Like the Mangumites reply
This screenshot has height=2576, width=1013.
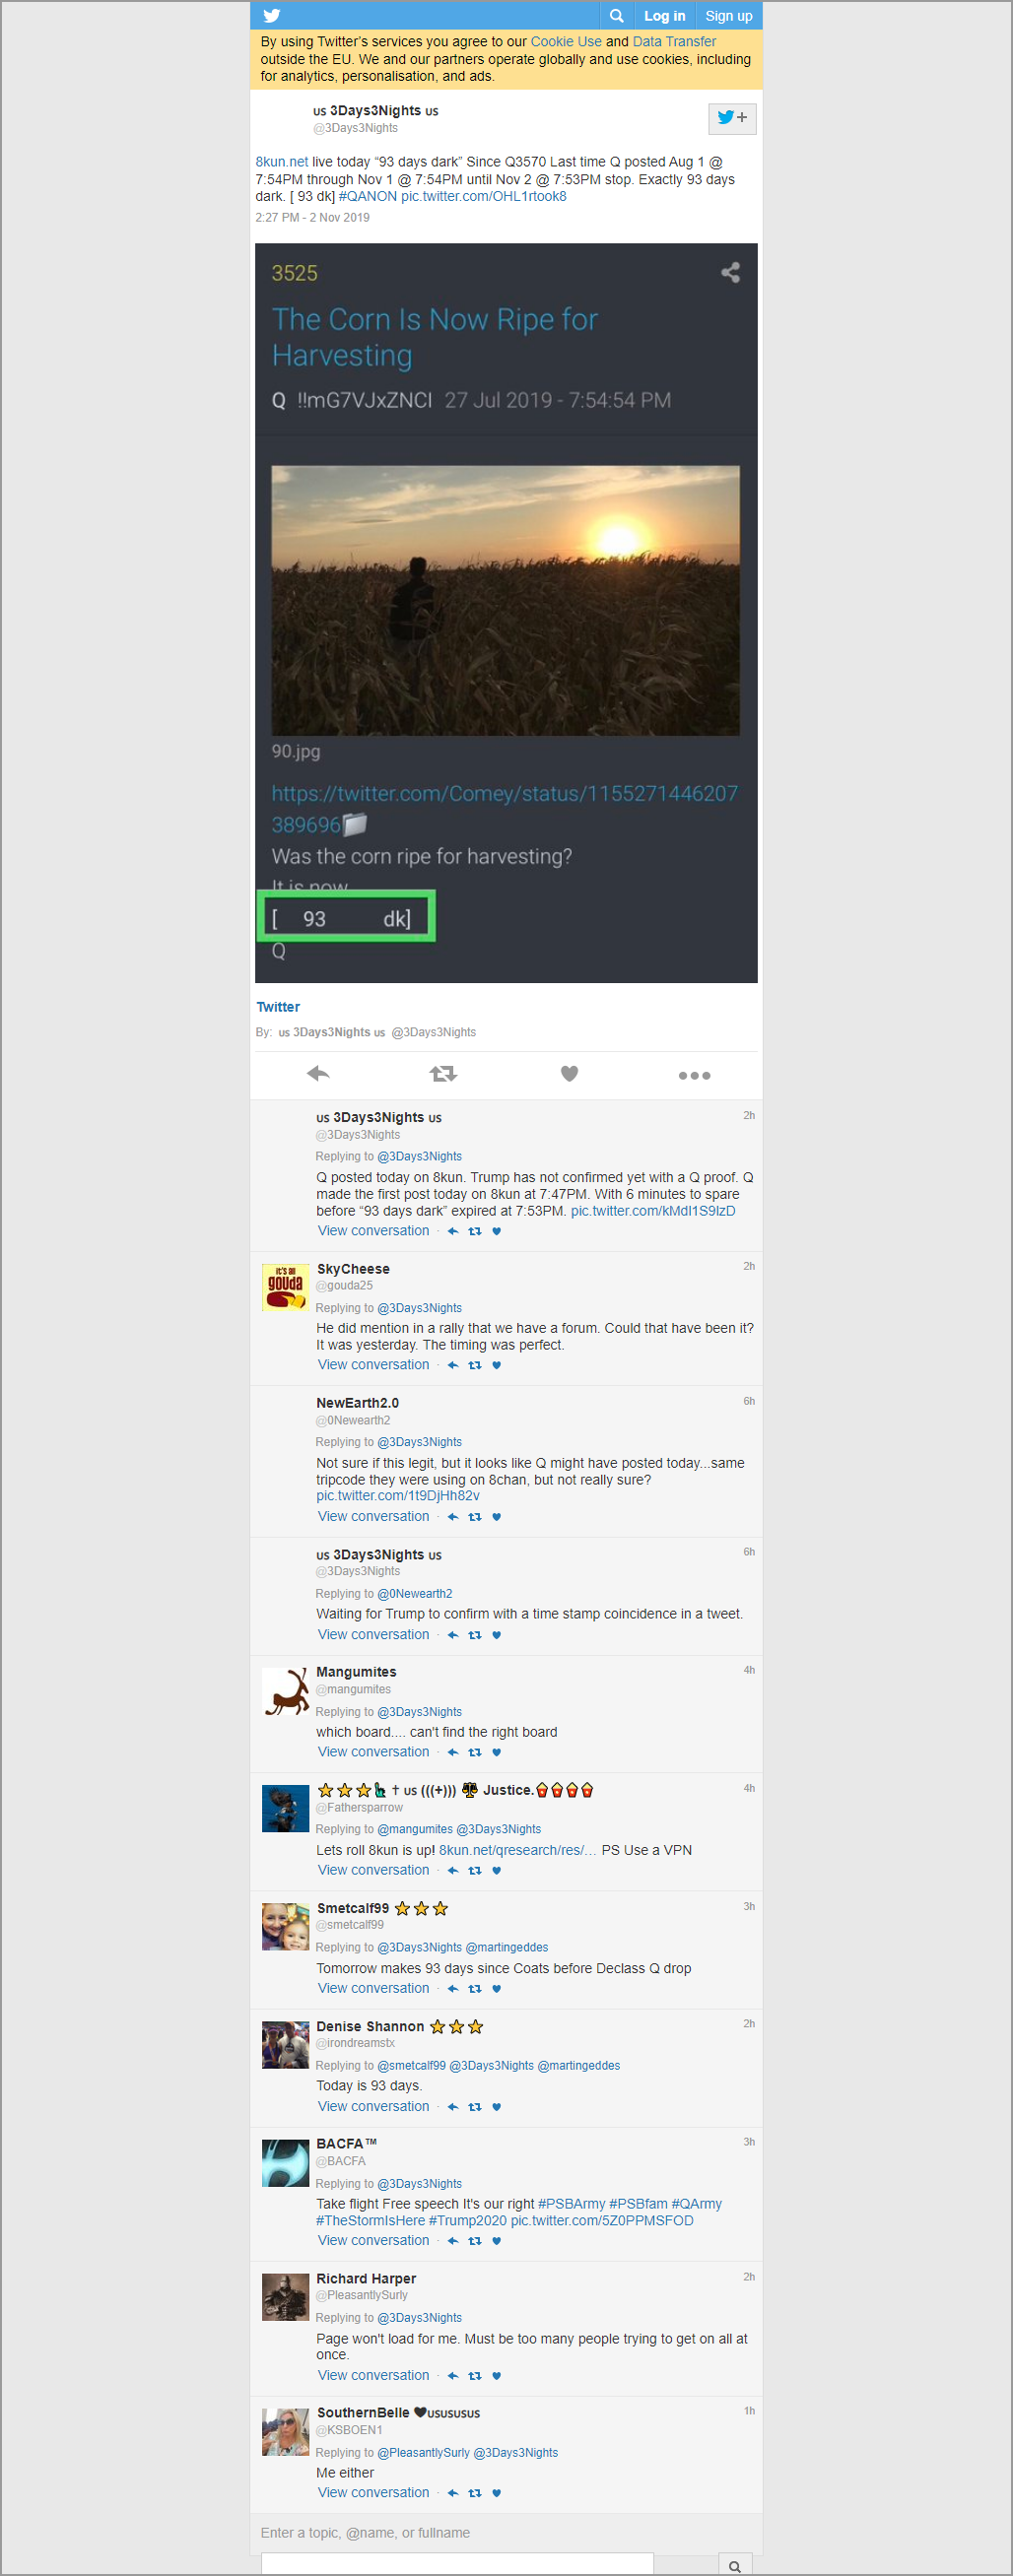[497, 1752]
